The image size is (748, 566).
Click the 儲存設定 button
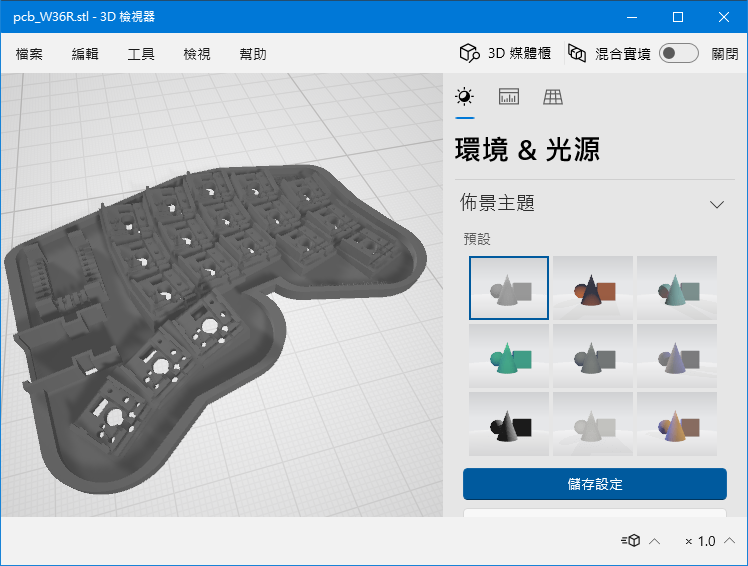595,484
